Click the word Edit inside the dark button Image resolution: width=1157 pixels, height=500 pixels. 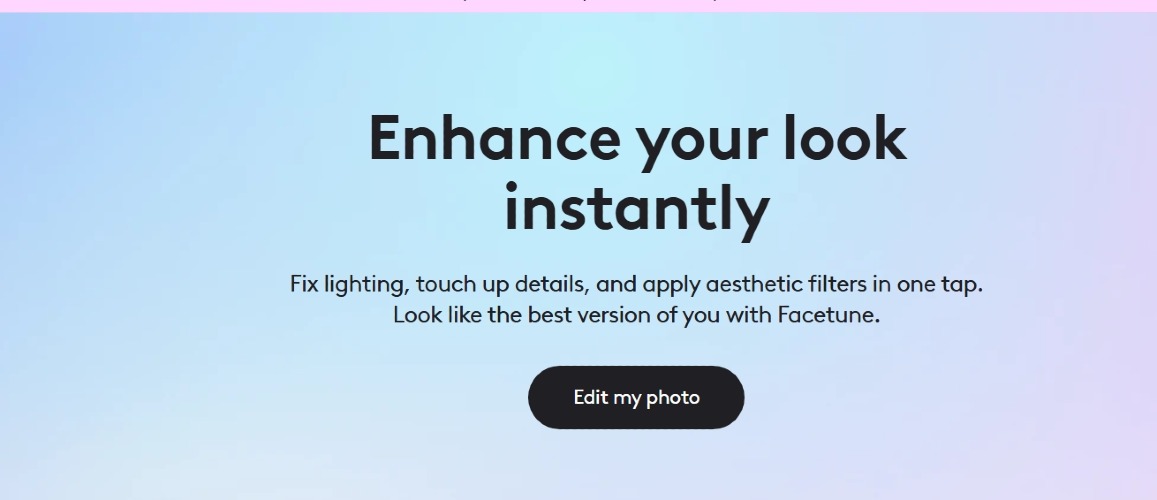pyautogui.click(x=591, y=397)
